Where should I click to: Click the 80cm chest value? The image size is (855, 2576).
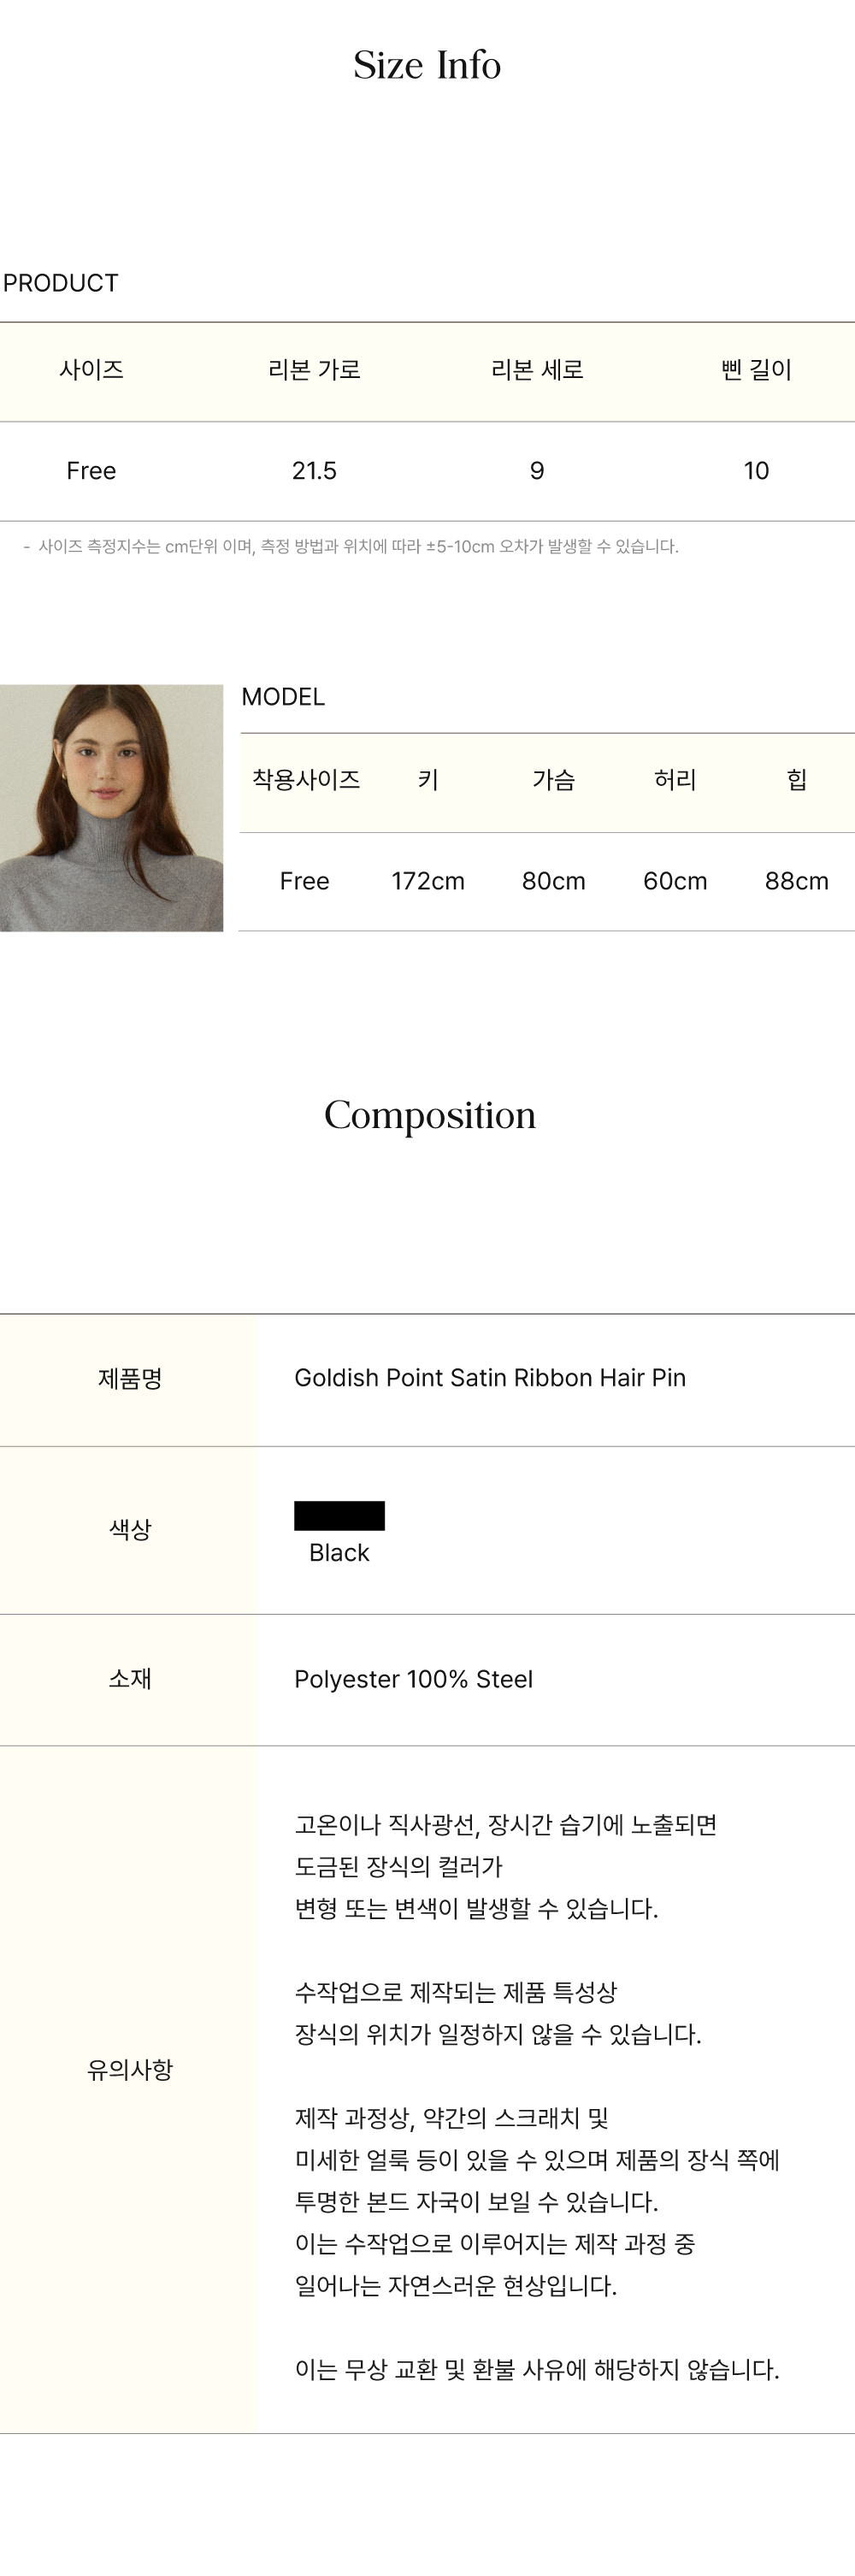553,881
